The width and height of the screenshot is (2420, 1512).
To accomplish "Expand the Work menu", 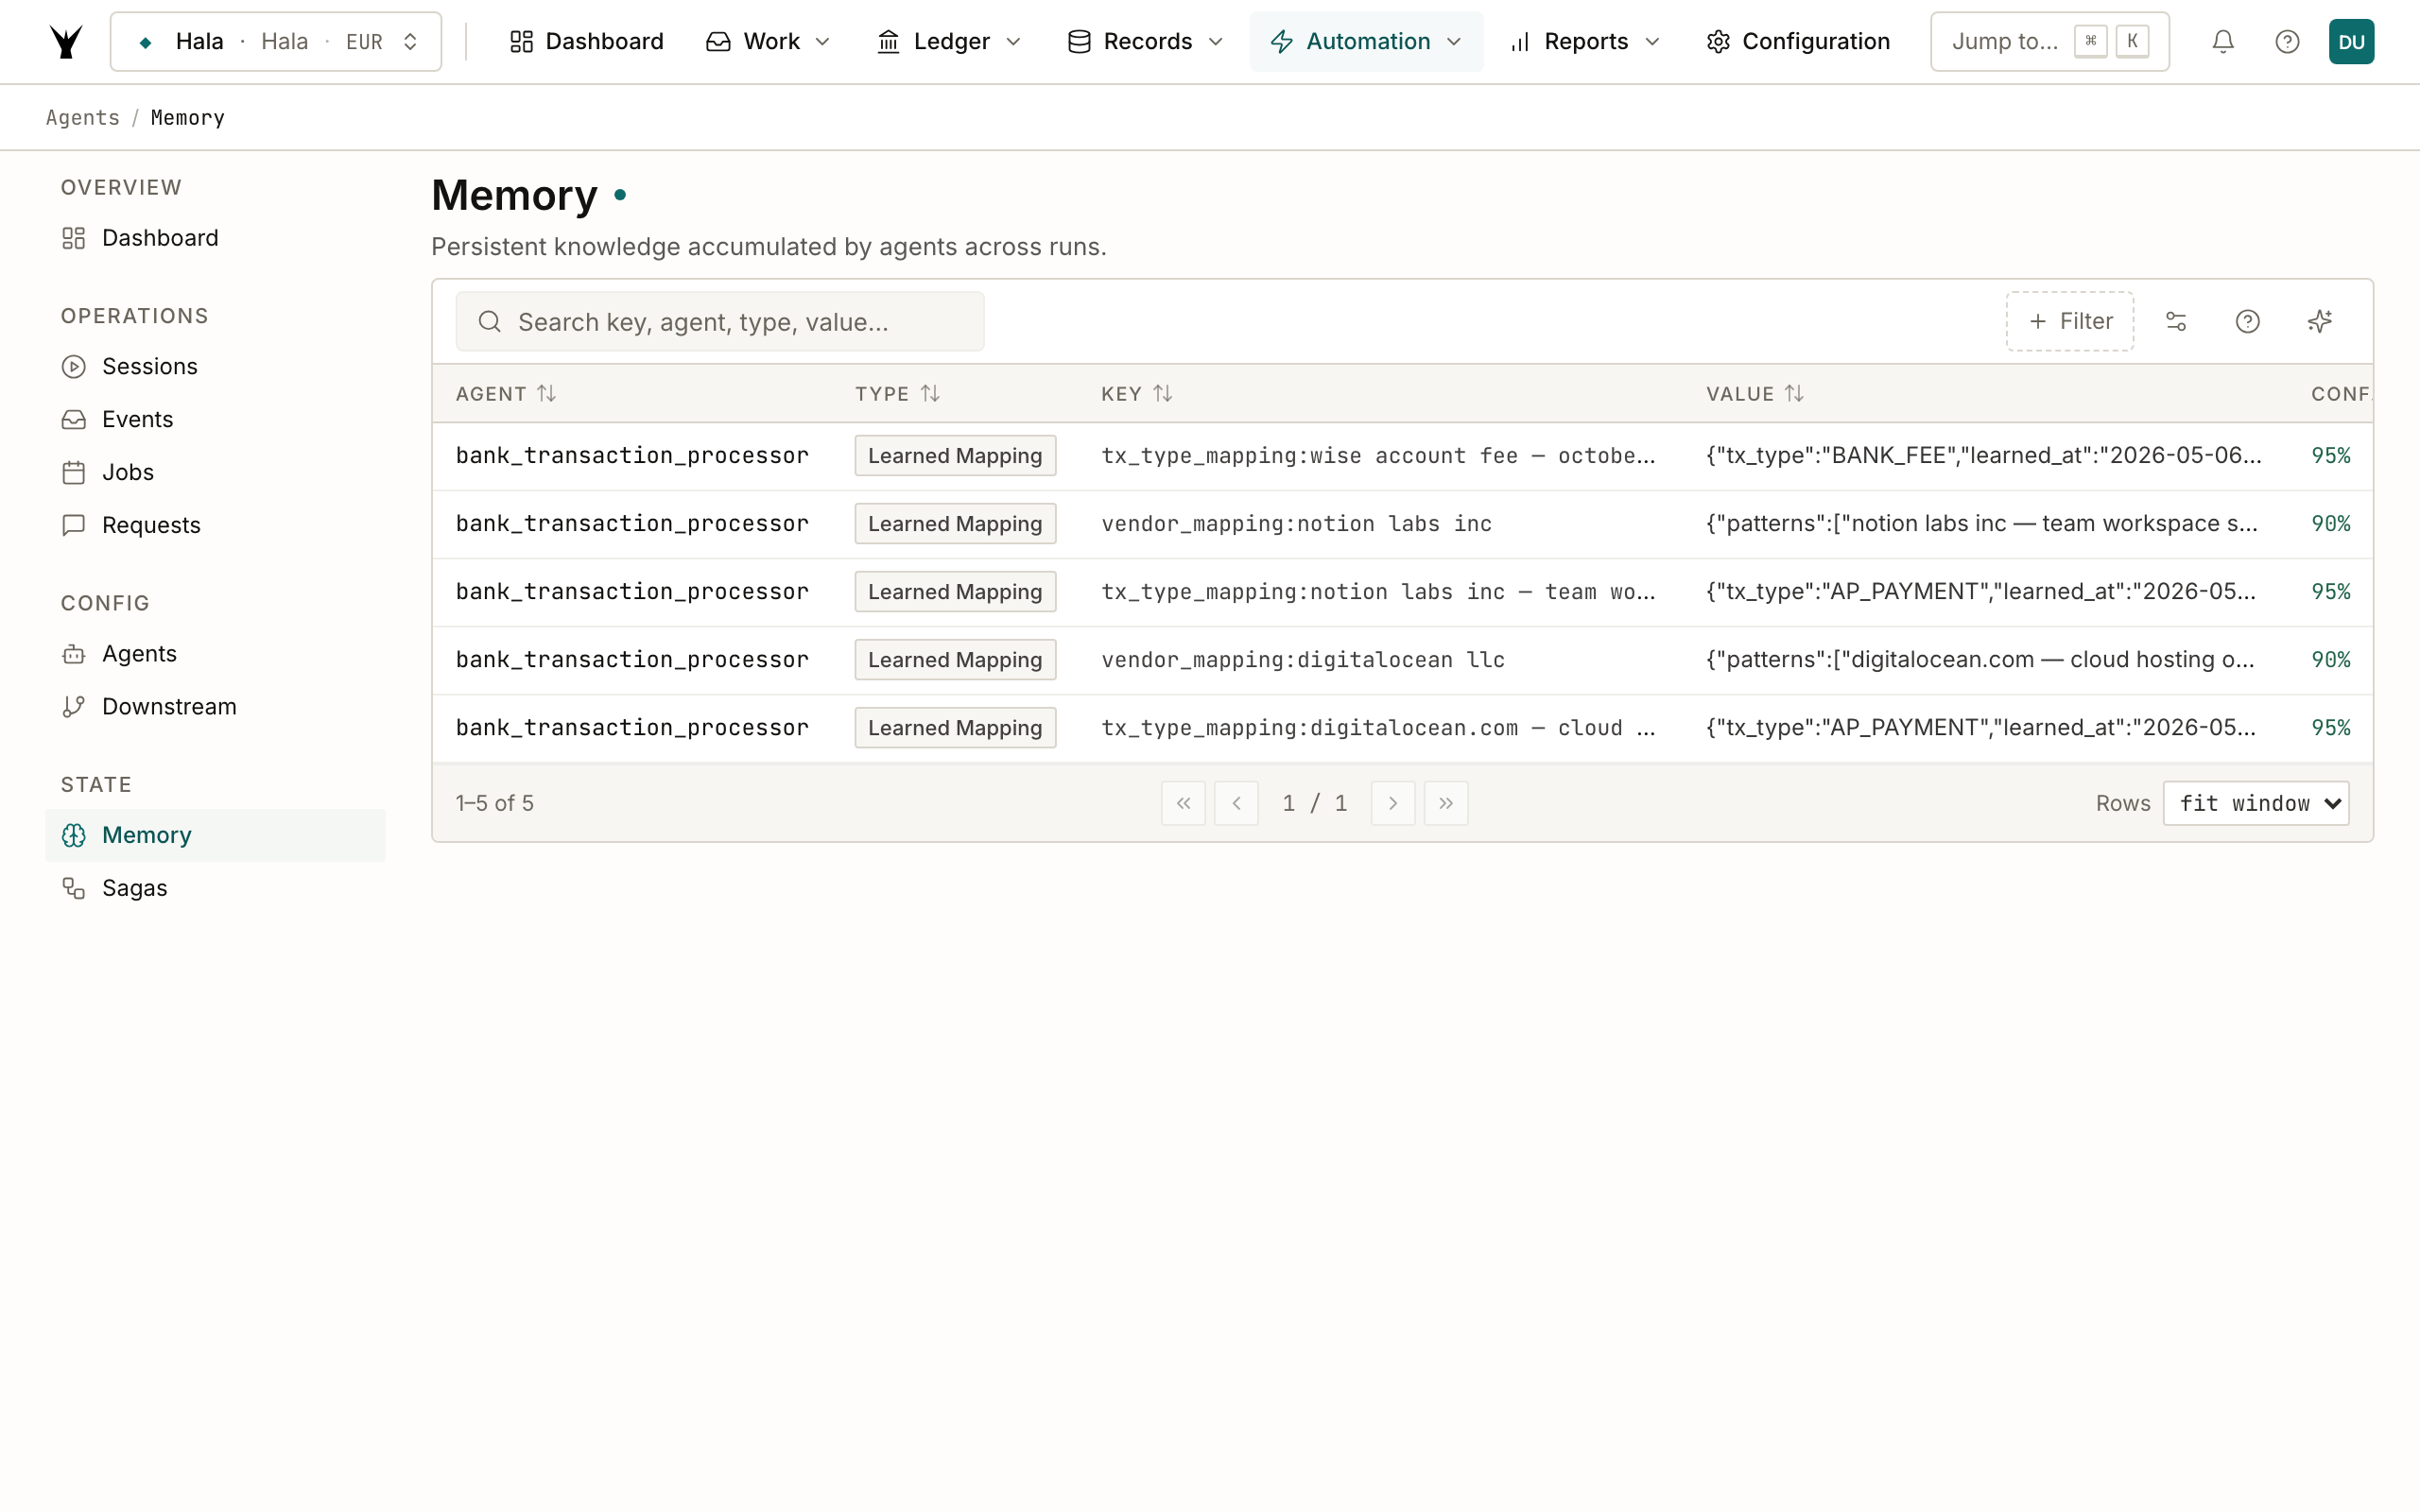I will [768, 42].
